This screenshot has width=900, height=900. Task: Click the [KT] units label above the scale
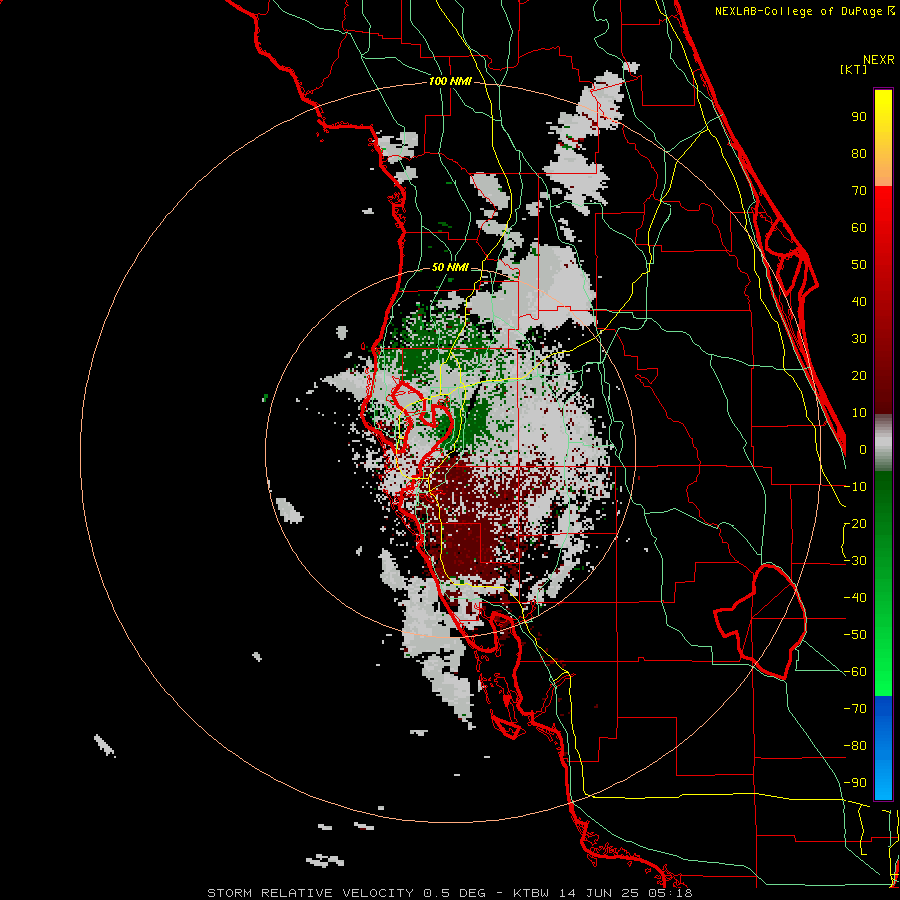[854, 69]
